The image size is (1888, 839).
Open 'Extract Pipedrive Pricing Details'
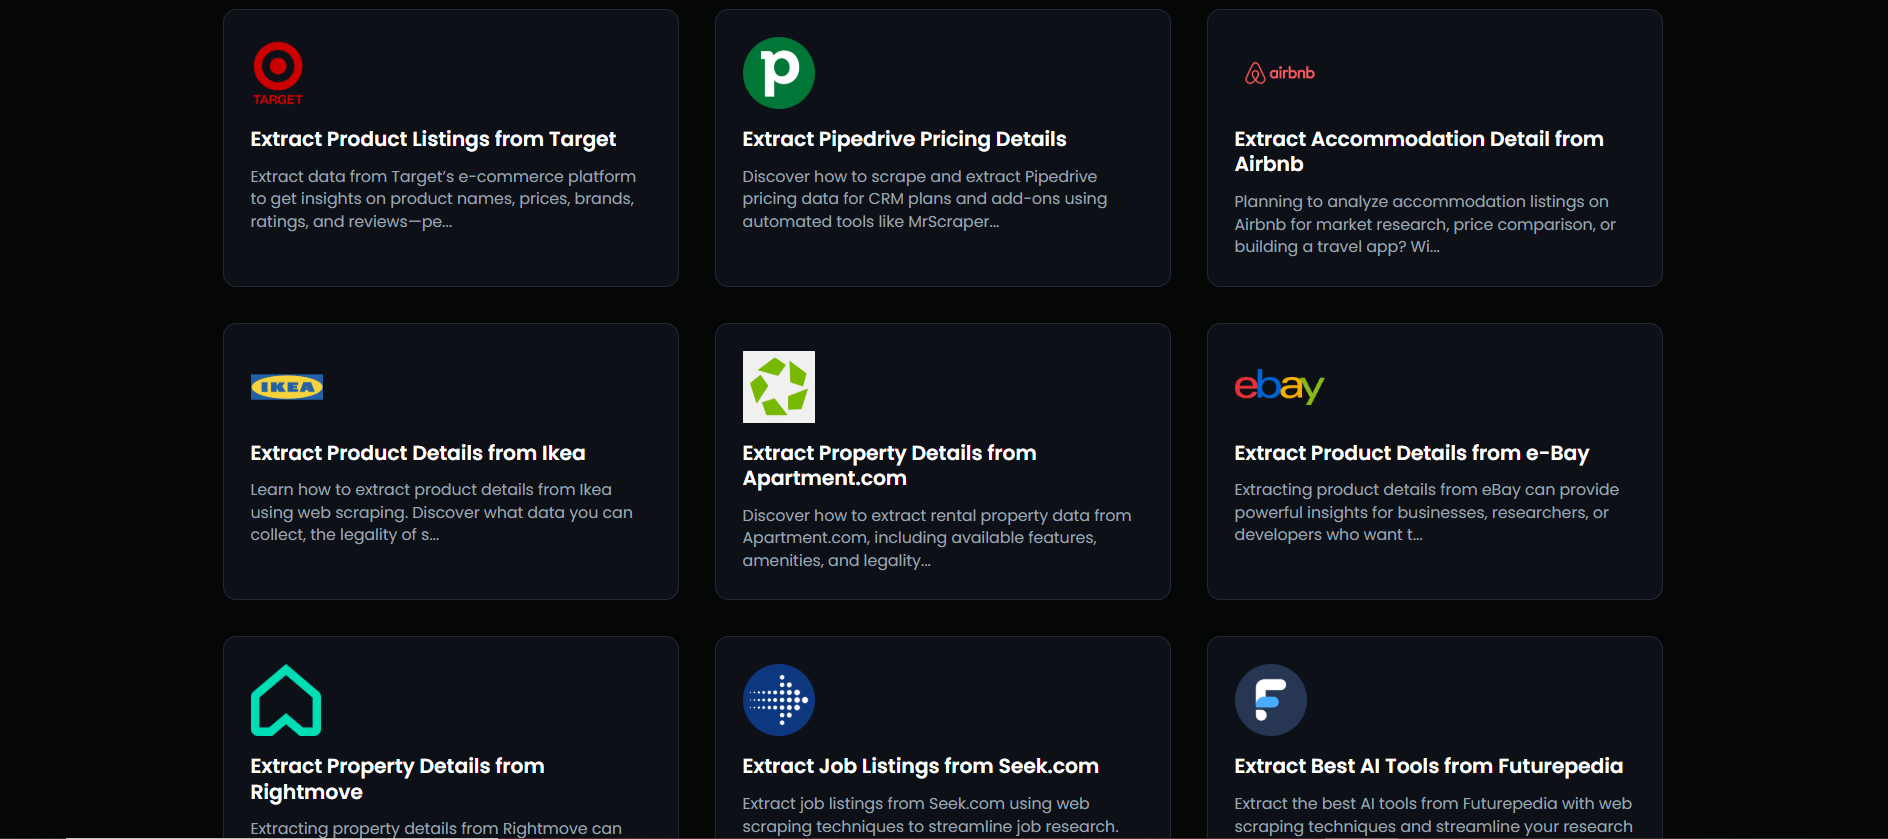904,139
